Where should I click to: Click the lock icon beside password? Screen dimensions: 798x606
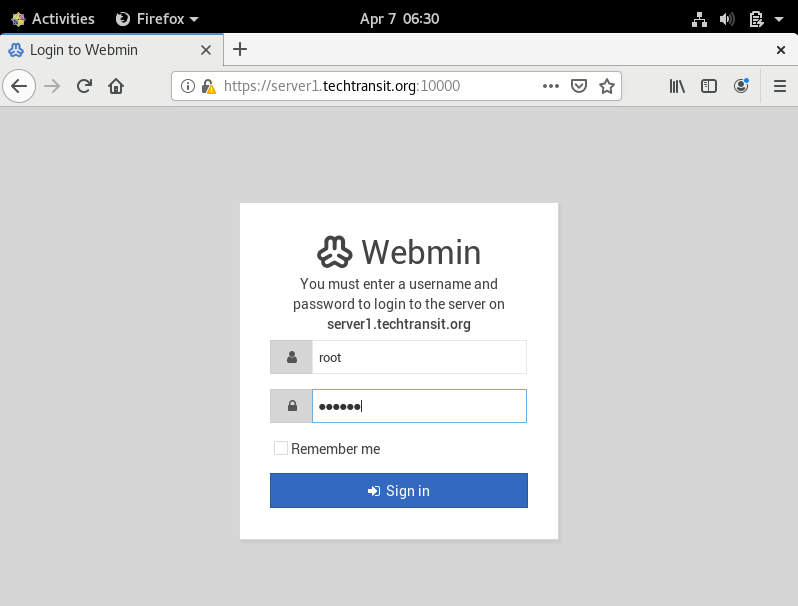point(291,406)
